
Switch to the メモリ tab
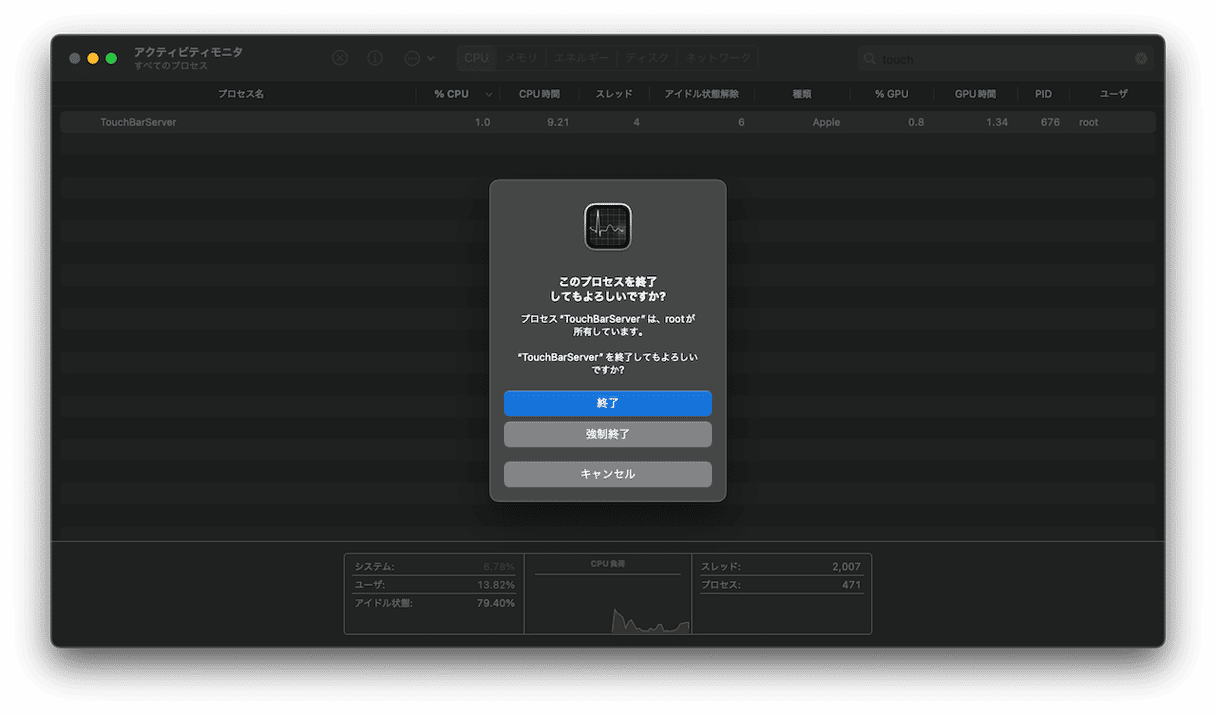pyautogui.click(x=521, y=58)
